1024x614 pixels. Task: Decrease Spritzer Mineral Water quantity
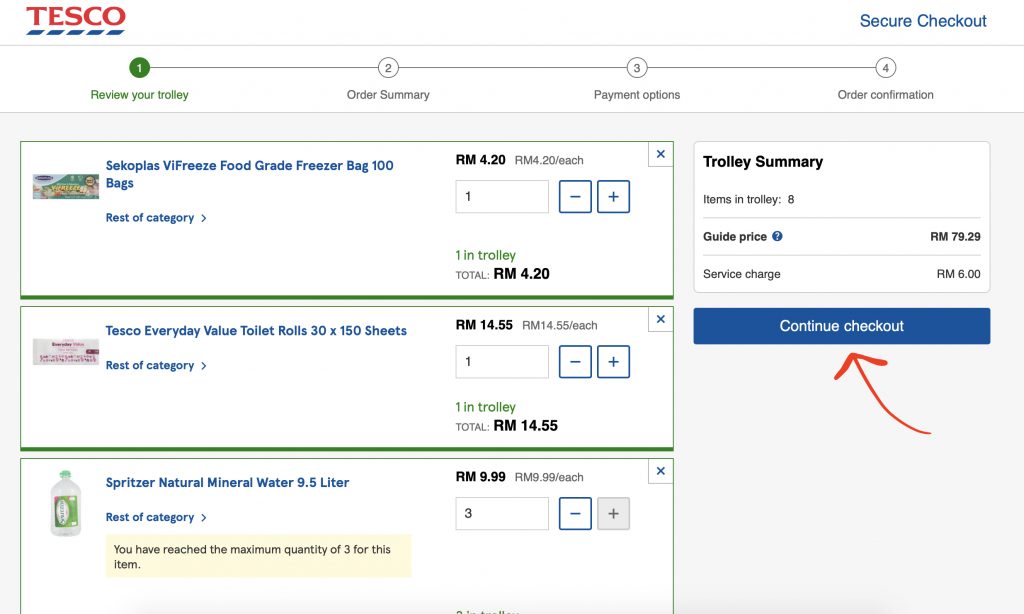(x=575, y=513)
